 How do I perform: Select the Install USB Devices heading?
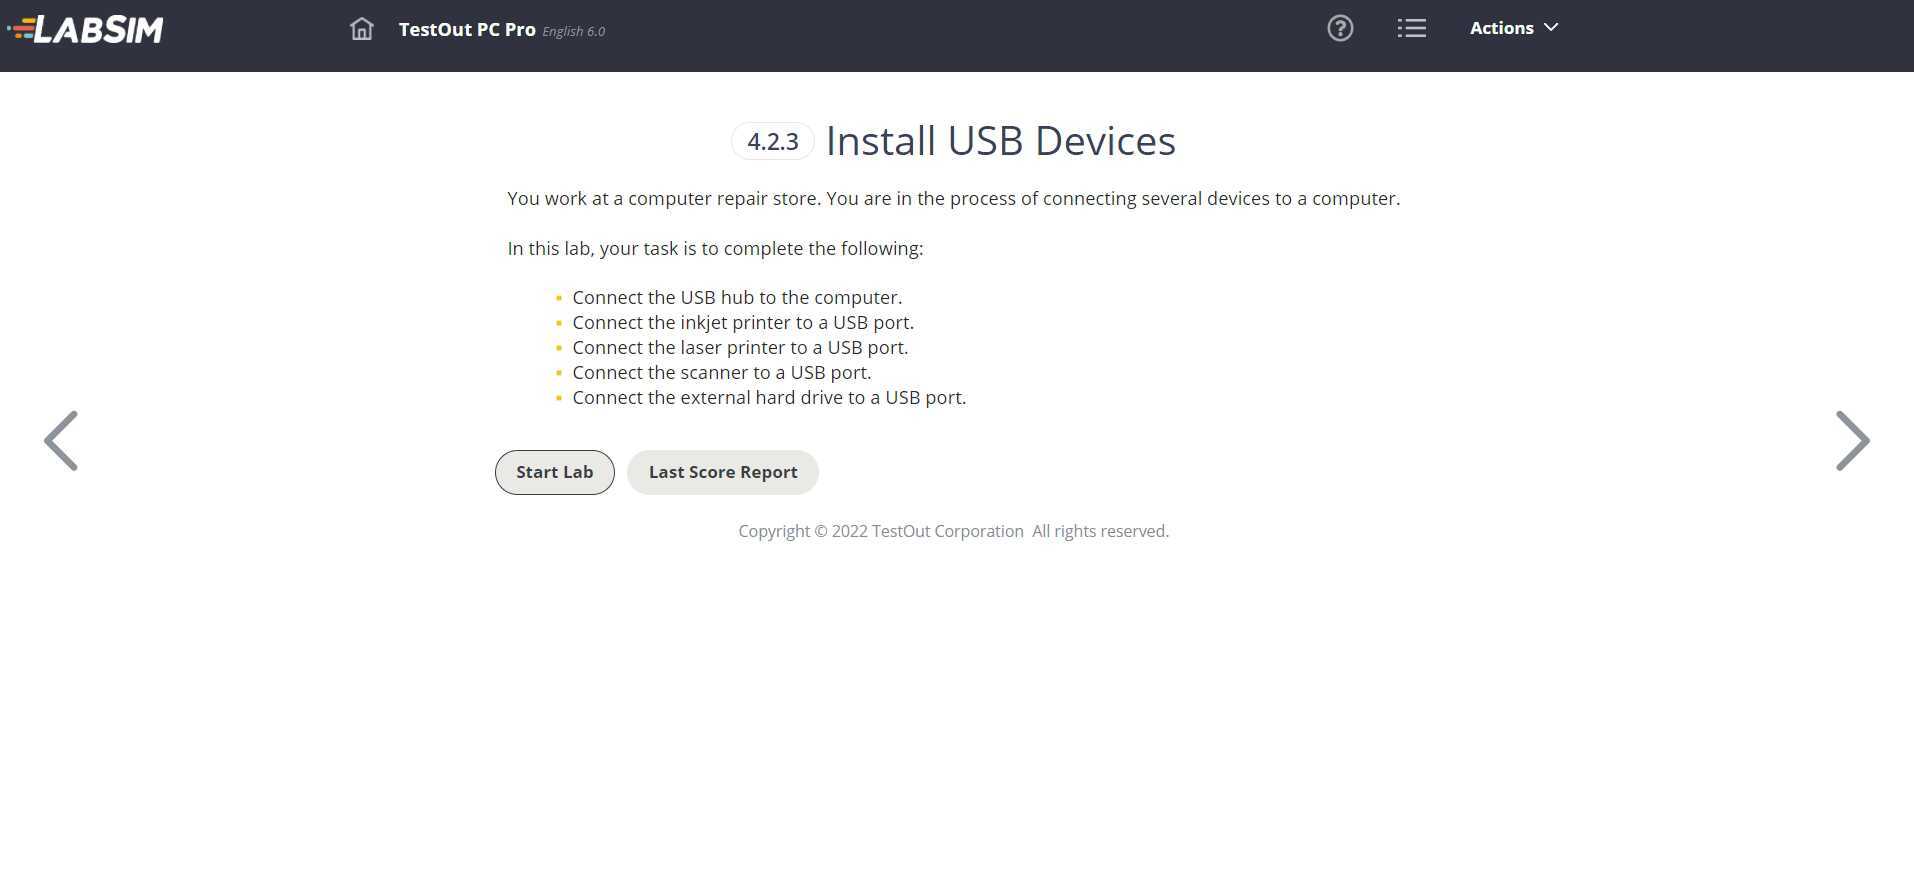pos(999,140)
